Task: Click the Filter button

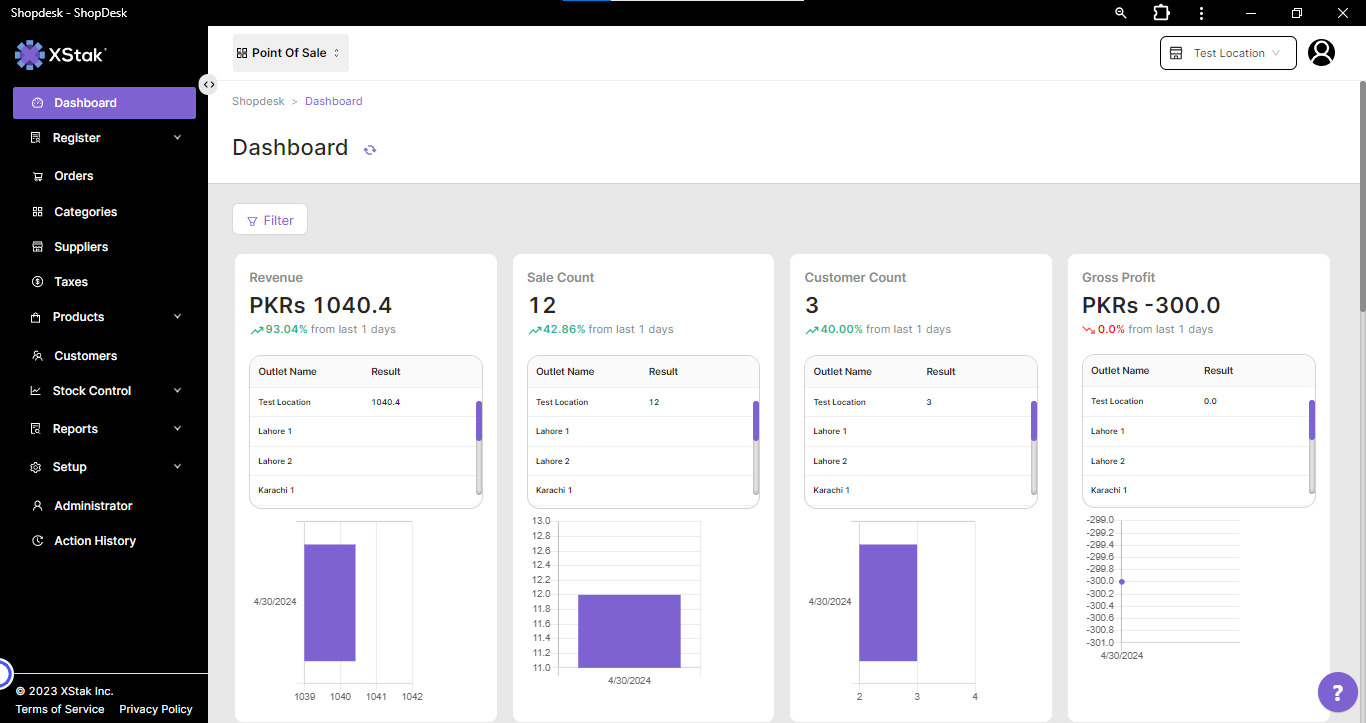Action: [270, 220]
